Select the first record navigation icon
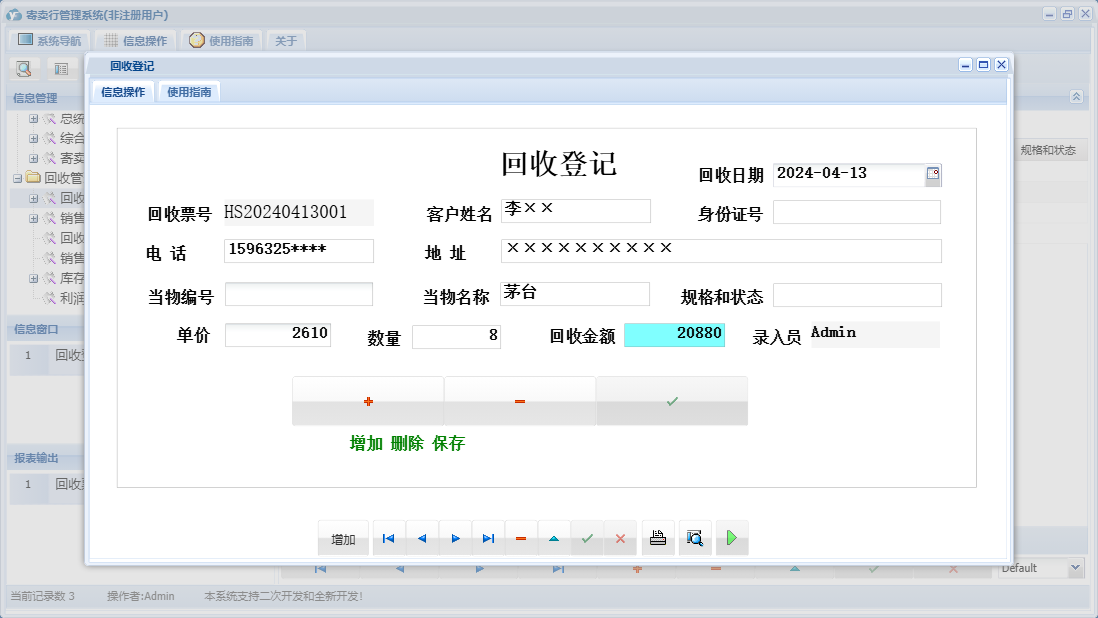This screenshot has height=618, width=1098. [388, 538]
